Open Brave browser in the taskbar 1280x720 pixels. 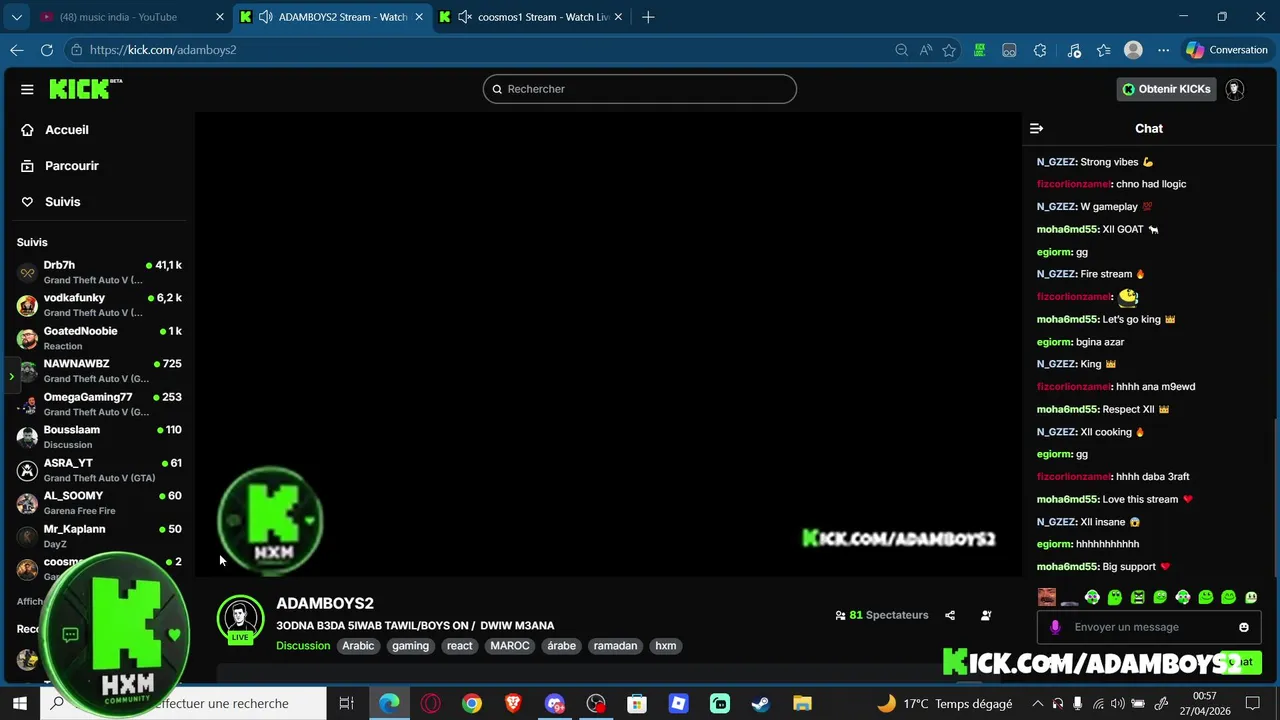point(513,703)
